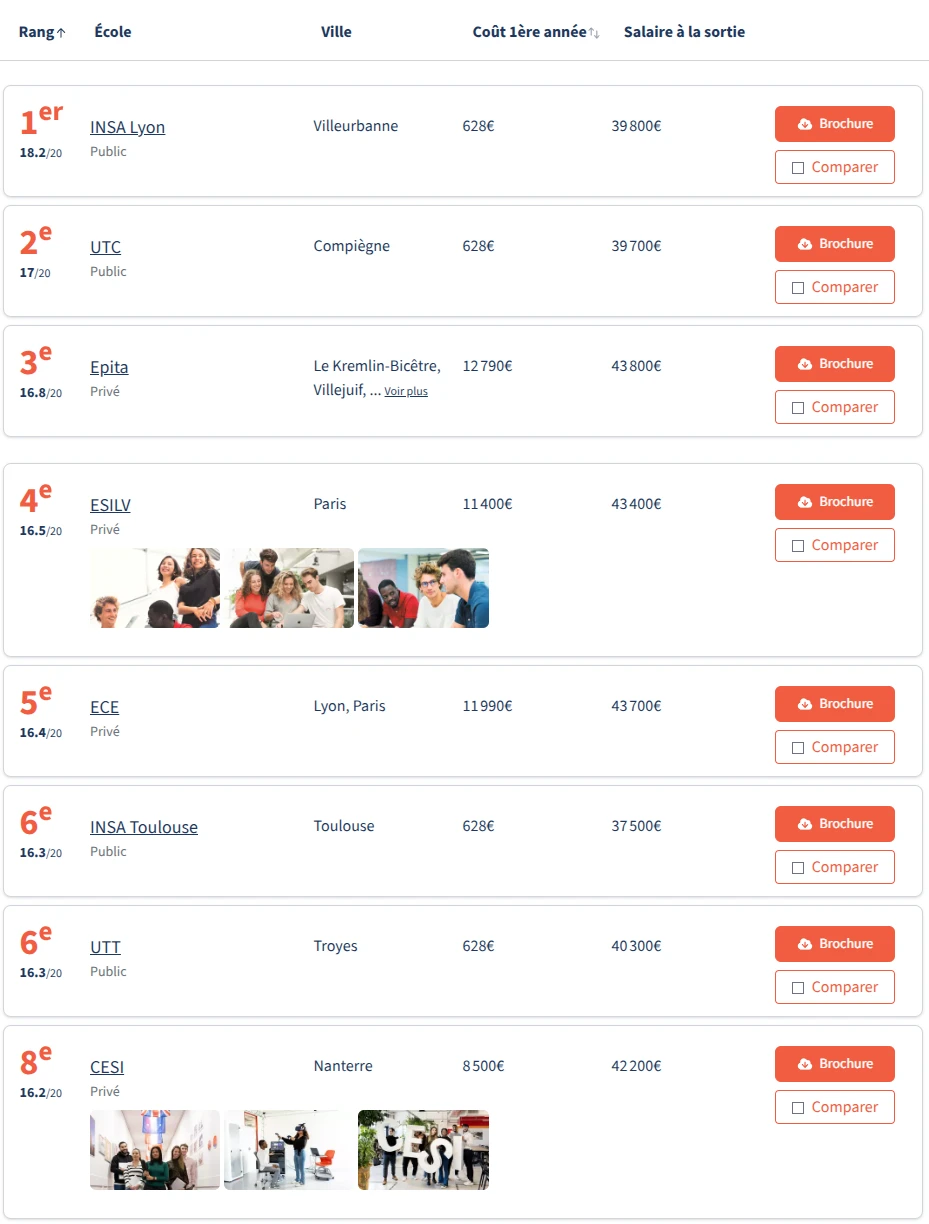Viewport: 929px width, 1224px height.
Task: Click download icon in CESI Brochure button
Action: point(805,1064)
